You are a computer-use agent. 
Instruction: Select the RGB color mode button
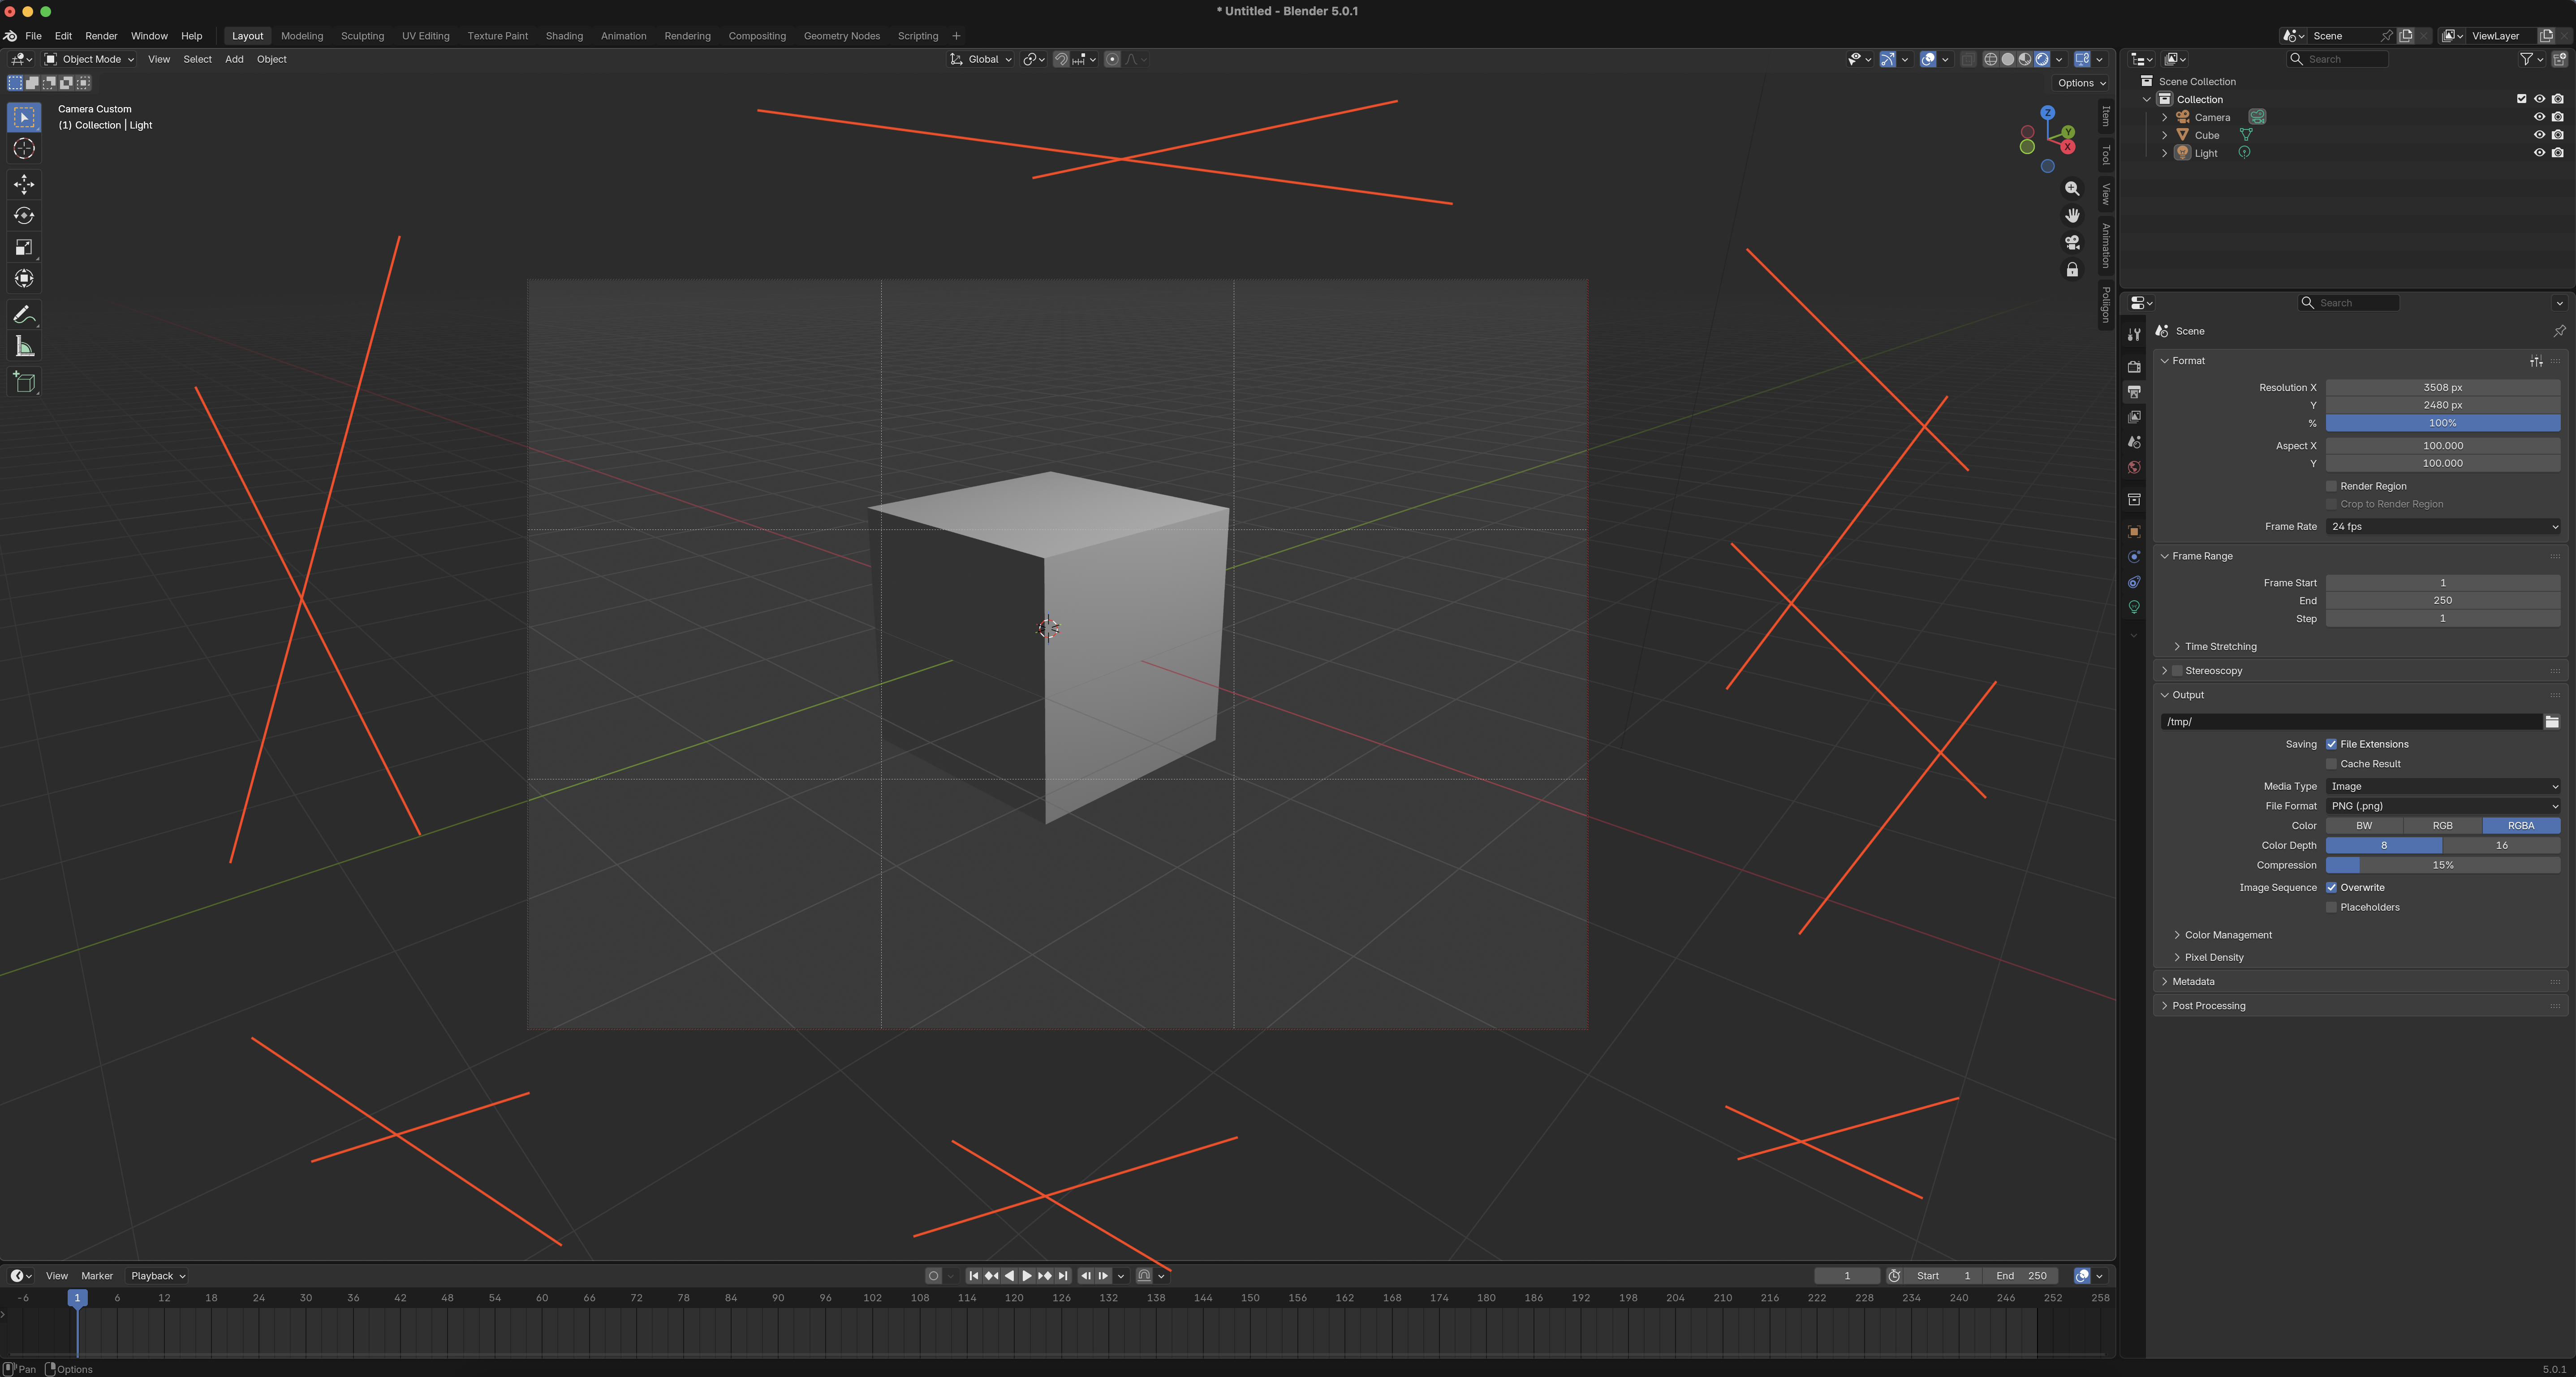point(2442,826)
